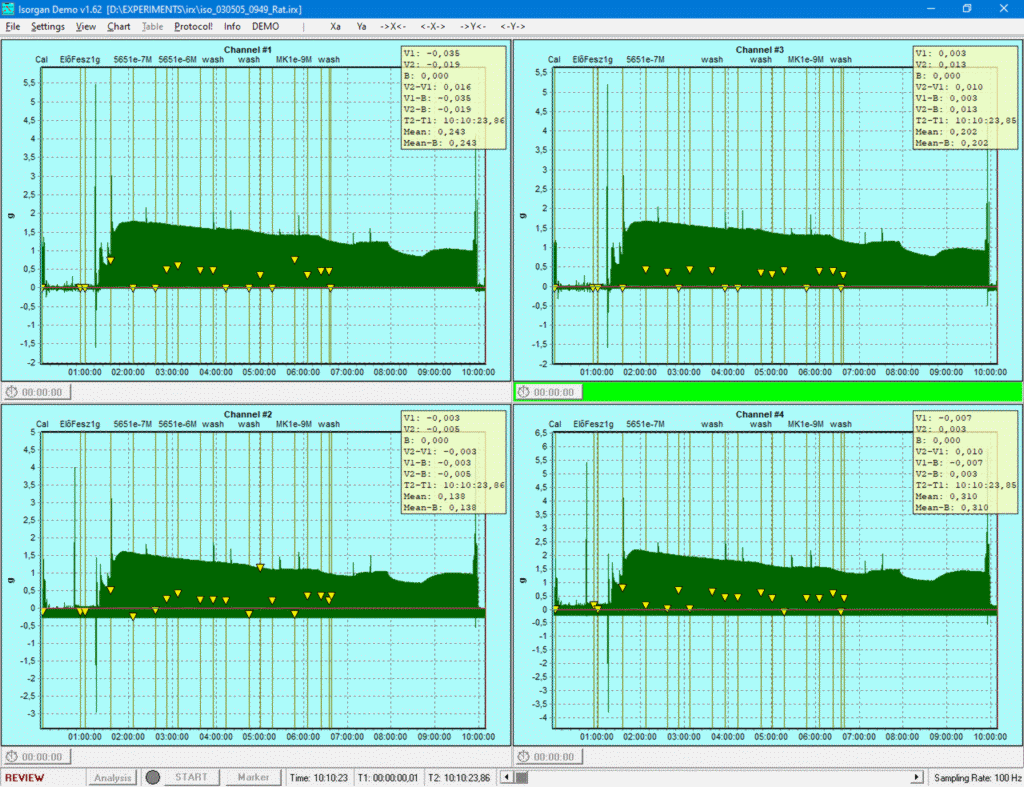Open the Settings menu
The height and width of the screenshot is (787, 1024).
pos(48,27)
